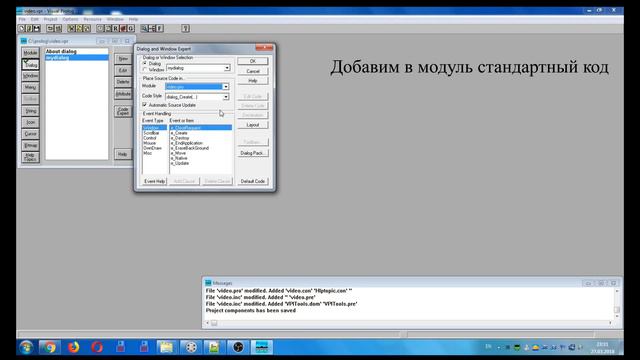Screen dimensions: 640x360
Task: Click the Layout button
Action: click(x=253, y=125)
